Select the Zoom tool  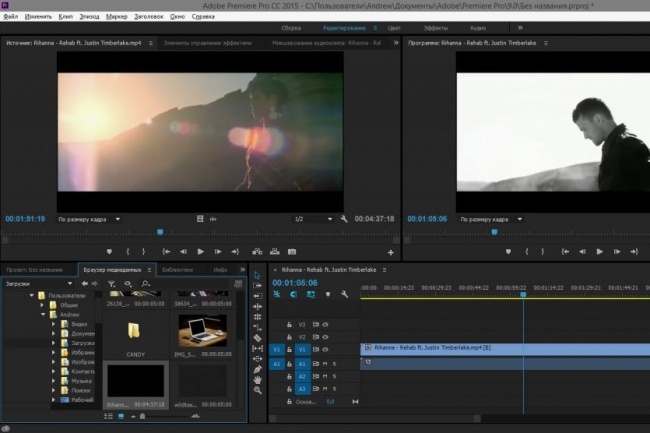(x=257, y=390)
